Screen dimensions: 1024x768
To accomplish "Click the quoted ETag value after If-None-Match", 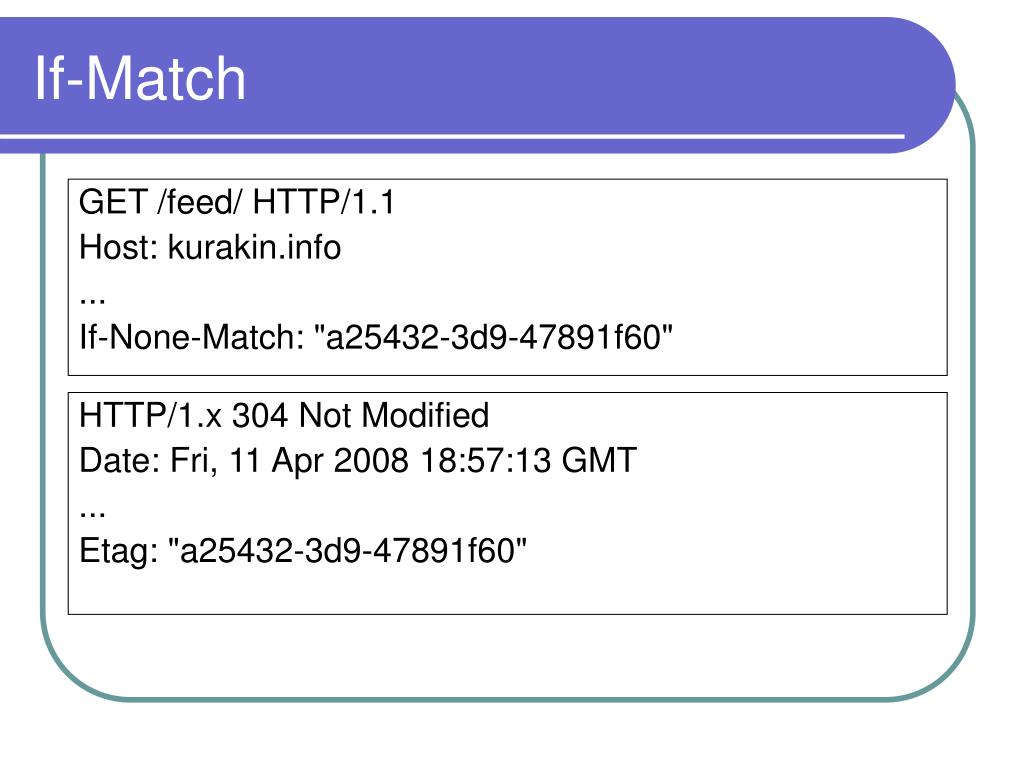I will tap(494, 338).
